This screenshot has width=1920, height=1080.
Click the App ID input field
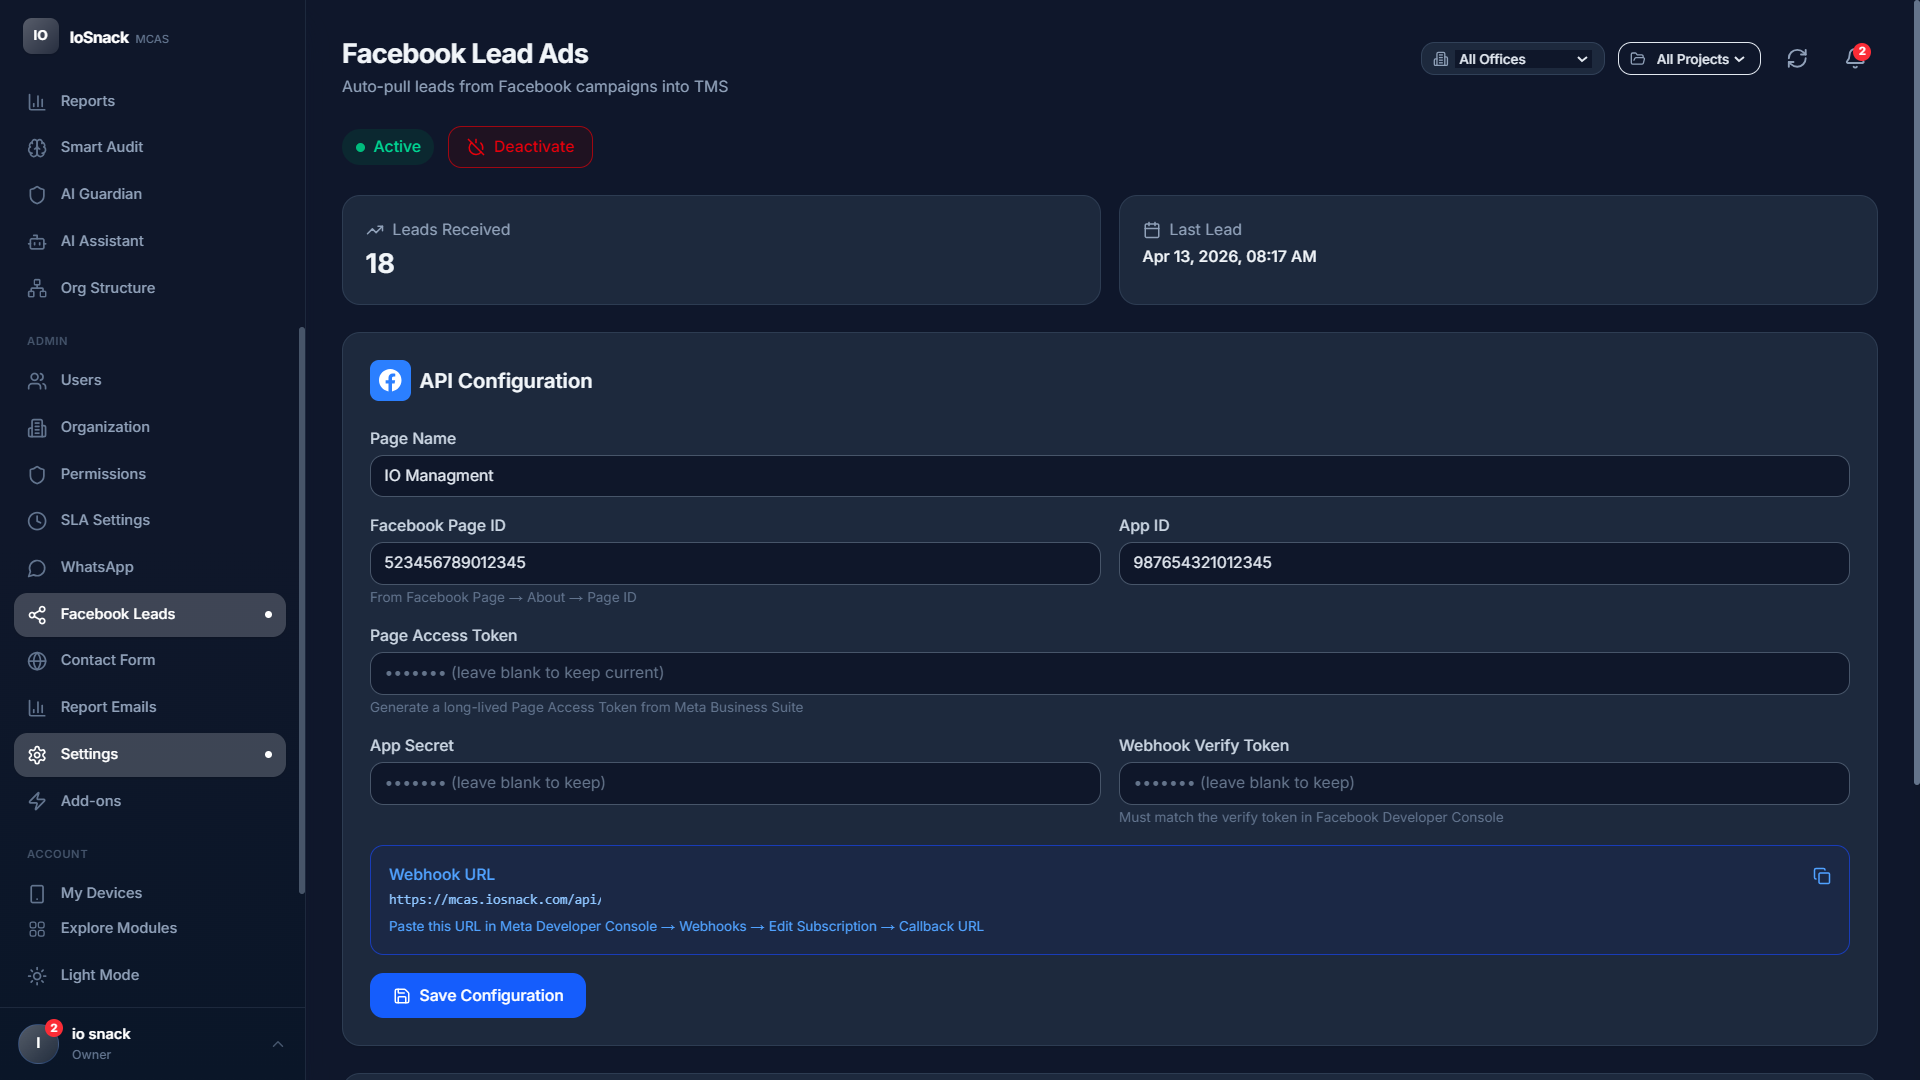coord(1483,563)
